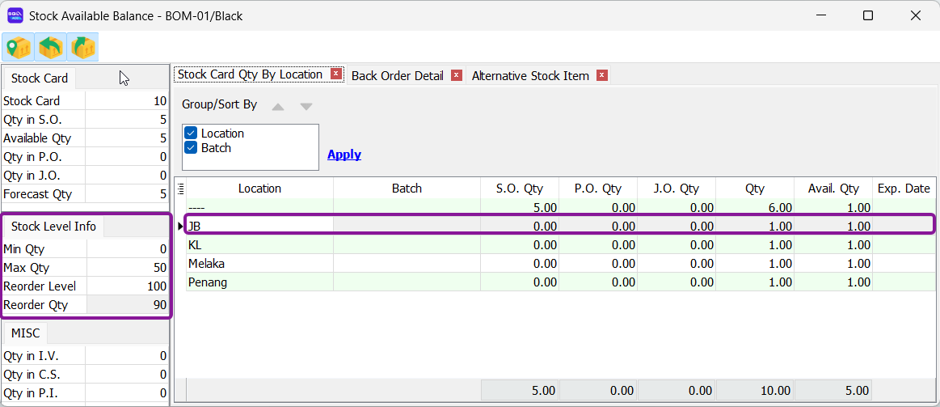Click the app logo in the title bar
The image size is (940, 407).
tap(15, 16)
